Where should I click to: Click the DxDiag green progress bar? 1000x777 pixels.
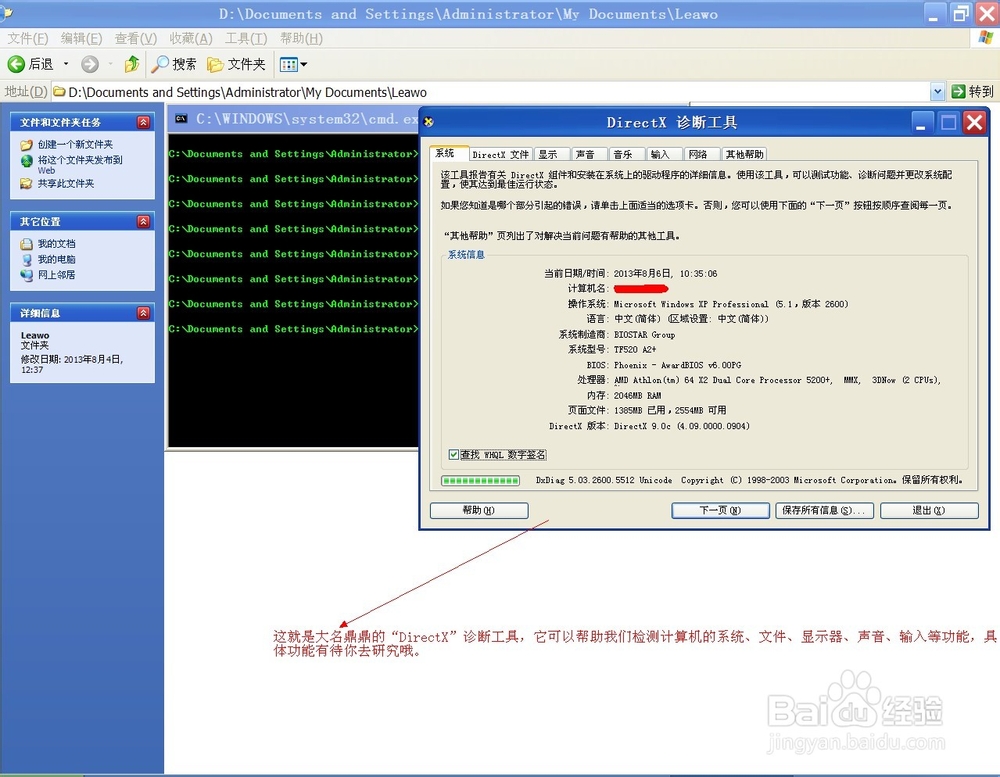coord(480,480)
